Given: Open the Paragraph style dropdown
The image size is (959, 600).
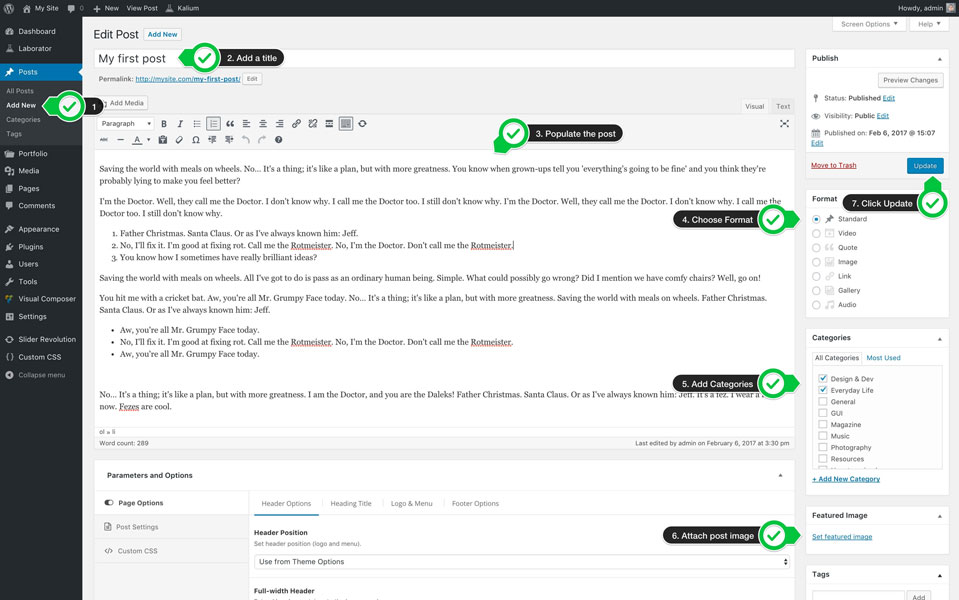Looking at the screenshot, I should pos(127,123).
